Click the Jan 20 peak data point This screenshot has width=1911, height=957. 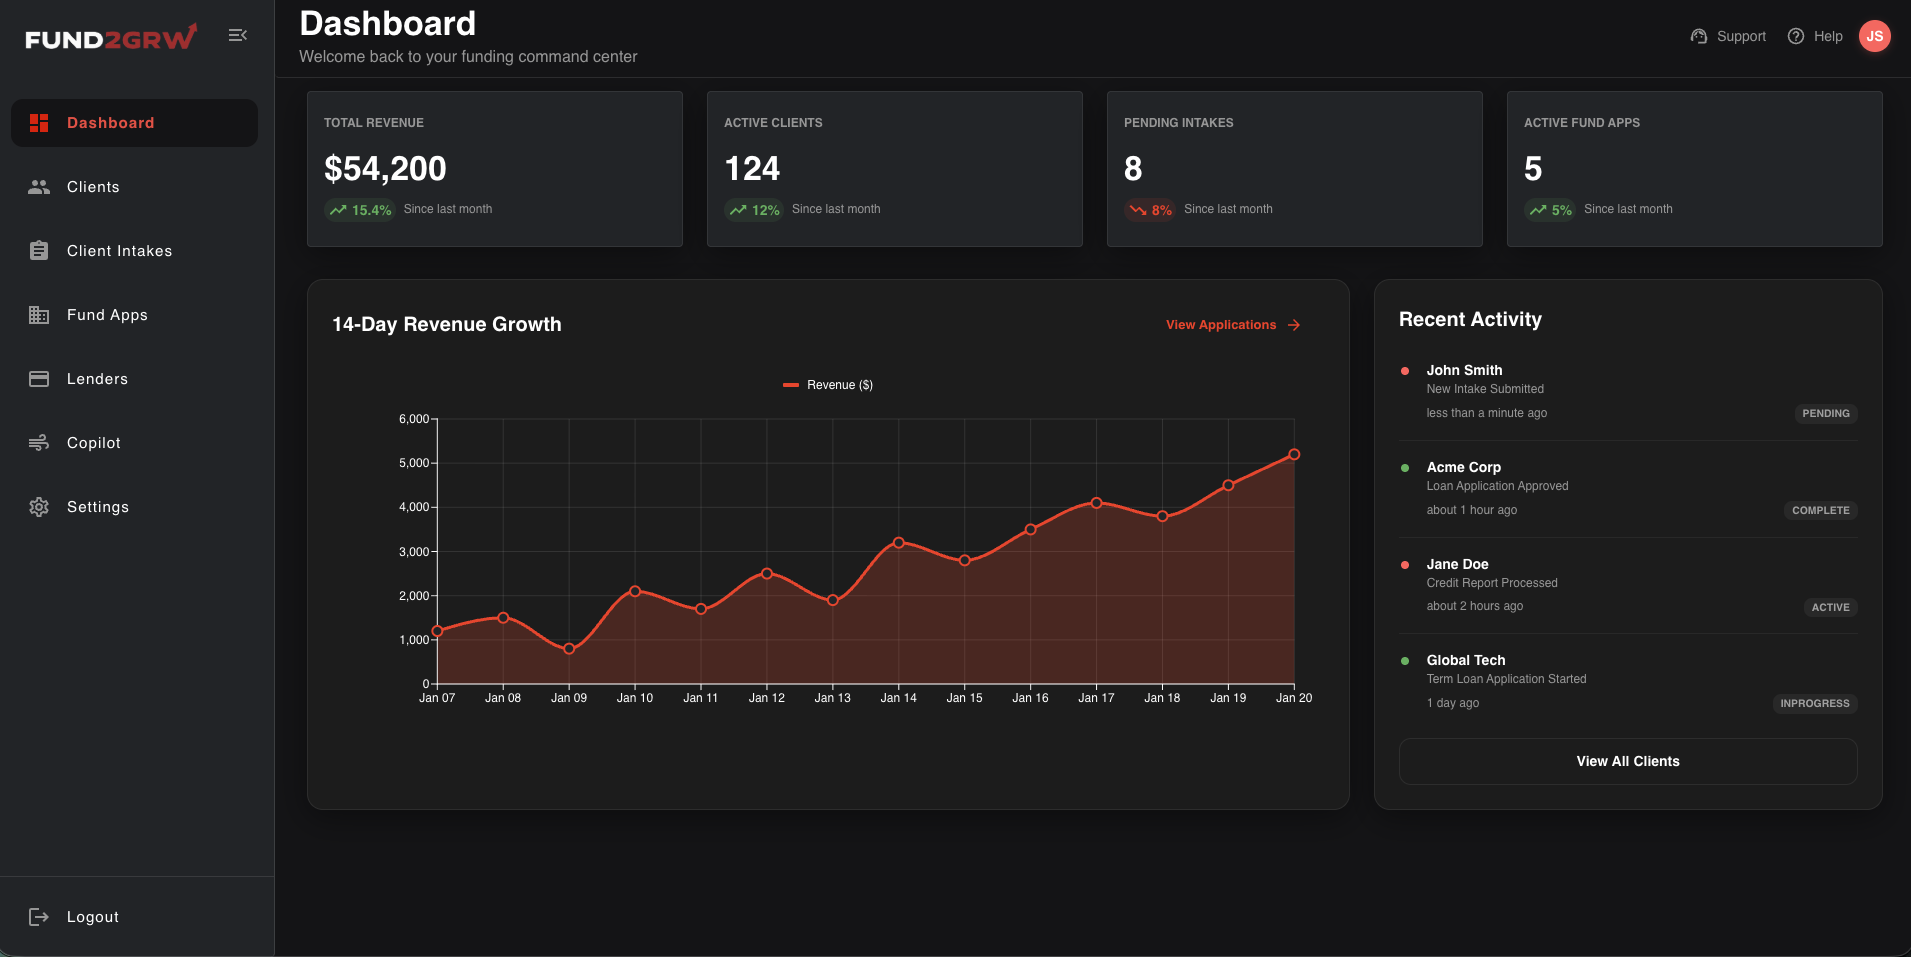1295,453
